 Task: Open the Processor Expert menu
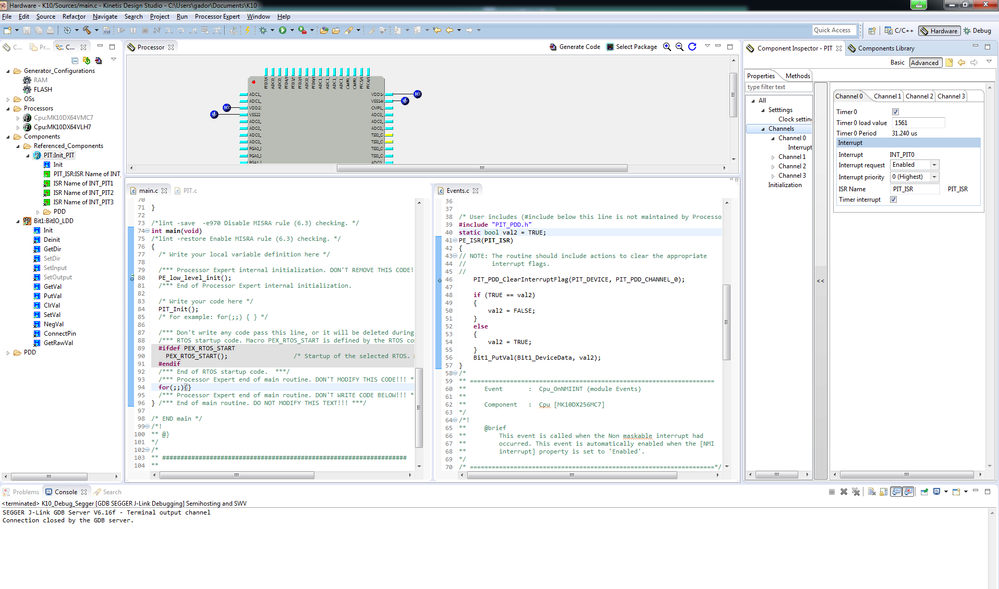[x=219, y=17]
